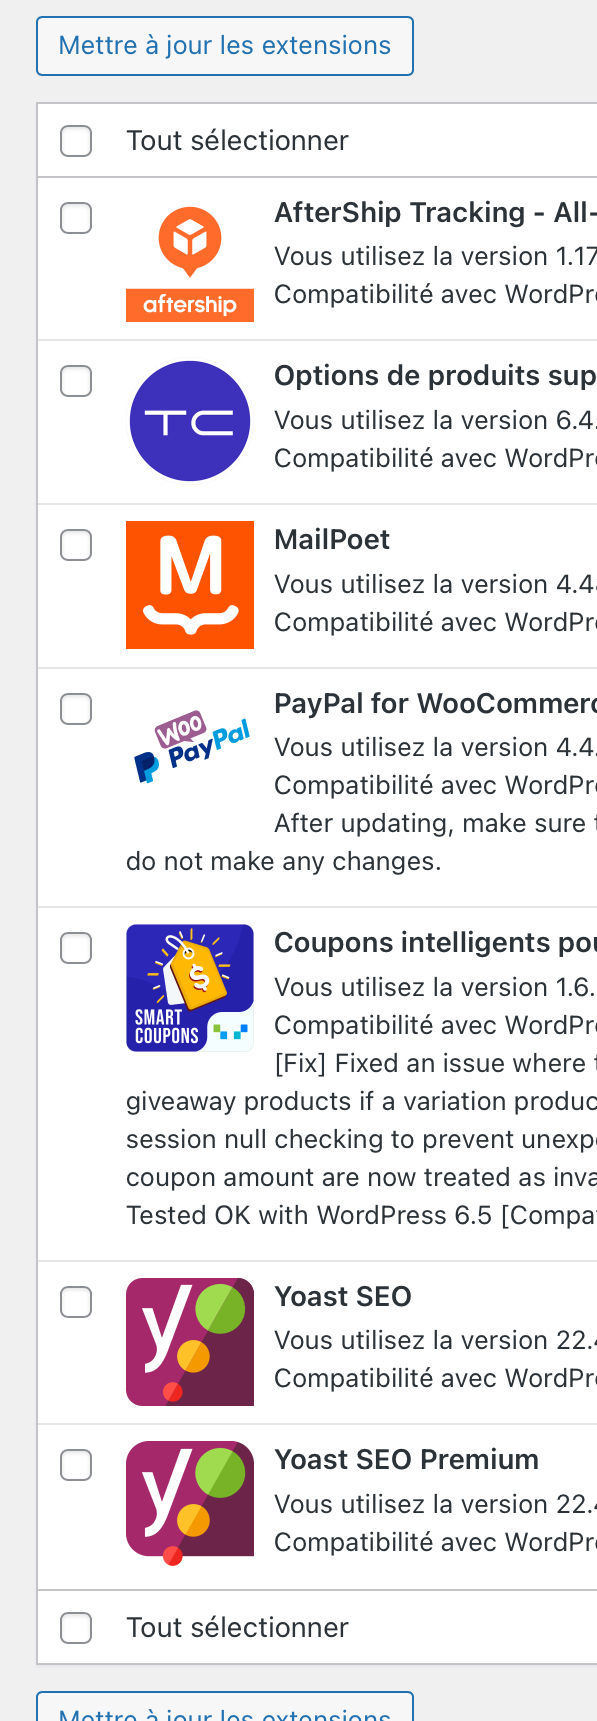Click the AfterShip plugin logo icon
Screen dimensions: 597x1721
(x=190, y=258)
